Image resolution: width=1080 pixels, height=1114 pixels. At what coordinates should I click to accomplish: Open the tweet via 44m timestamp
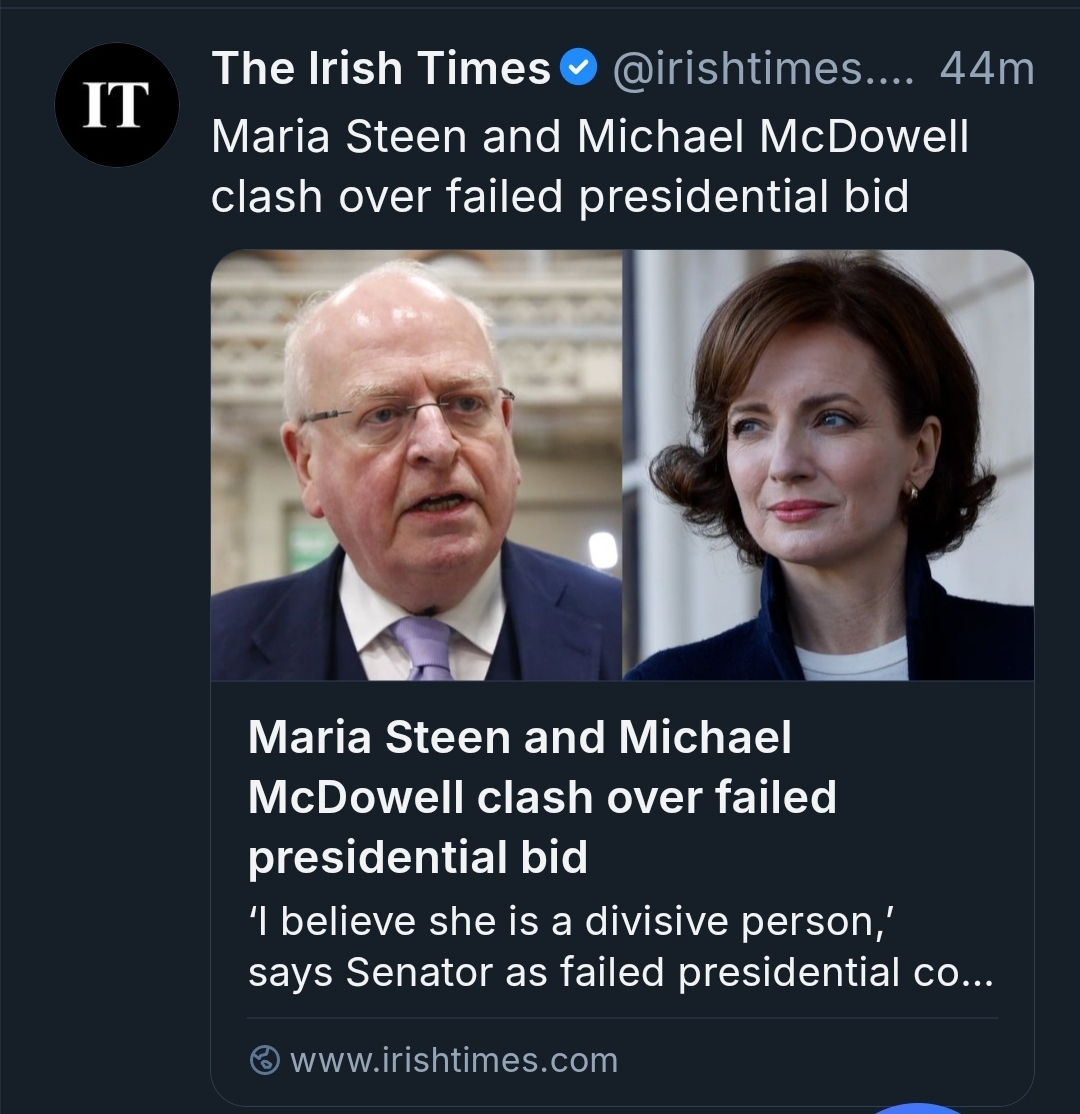(987, 69)
